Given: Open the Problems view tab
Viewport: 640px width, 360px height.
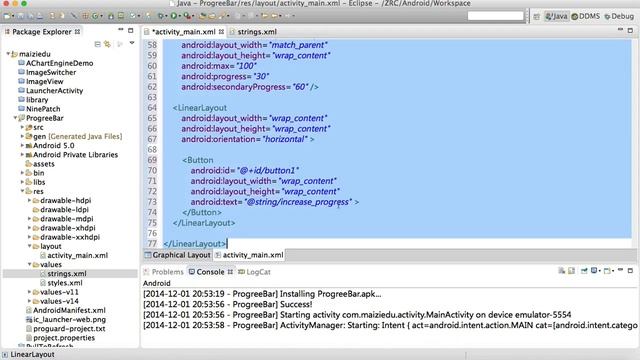Looking at the screenshot, I should coord(164,272).
